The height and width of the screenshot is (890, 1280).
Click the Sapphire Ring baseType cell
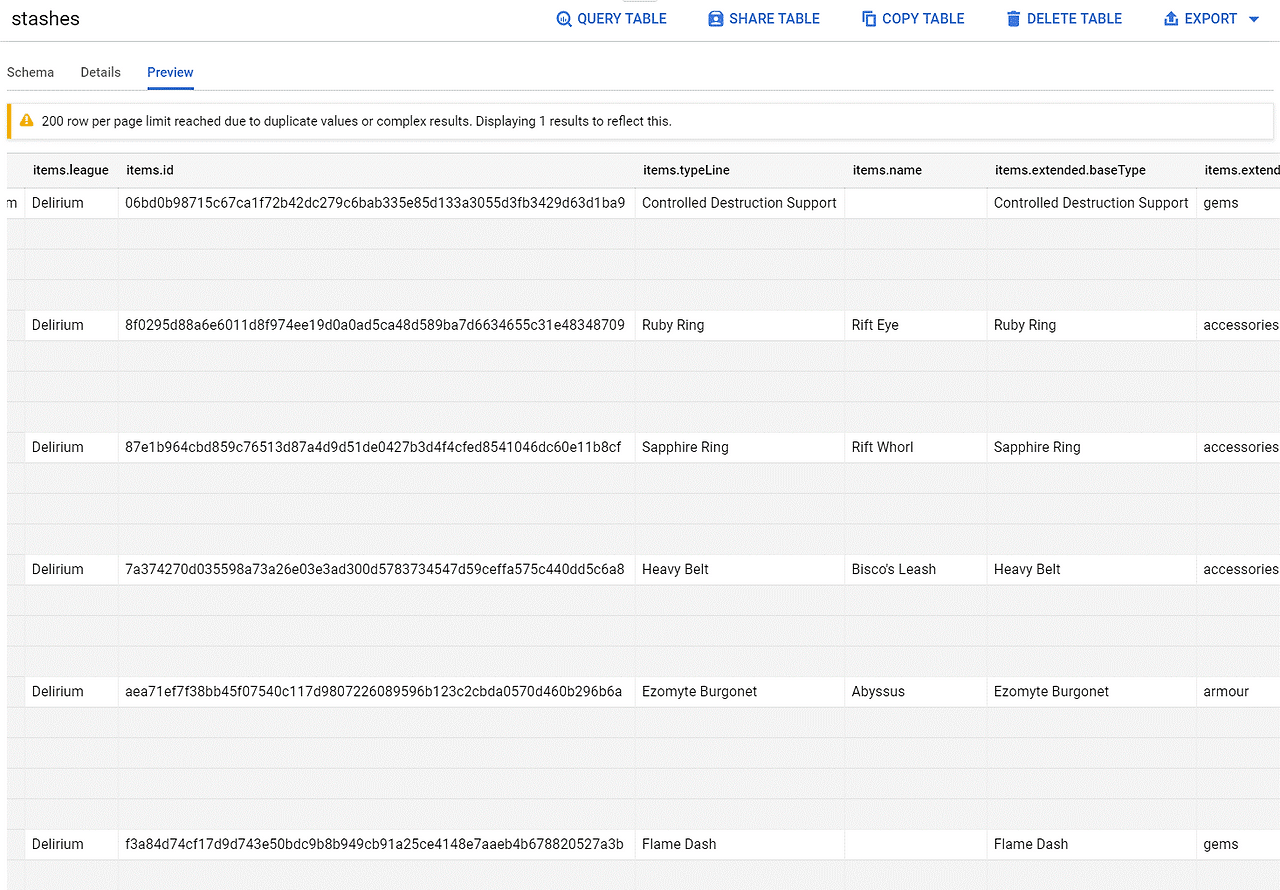tap(1092, 447)
